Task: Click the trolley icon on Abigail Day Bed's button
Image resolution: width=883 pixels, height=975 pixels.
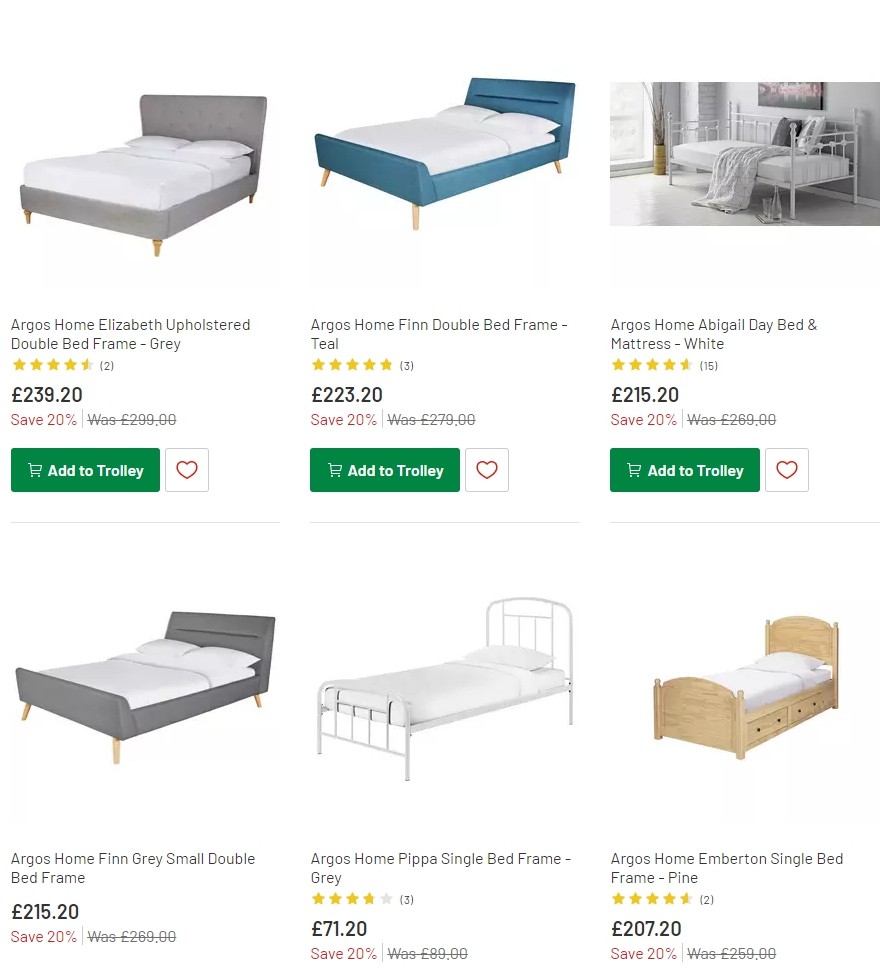Action: [x=634, y=470]
